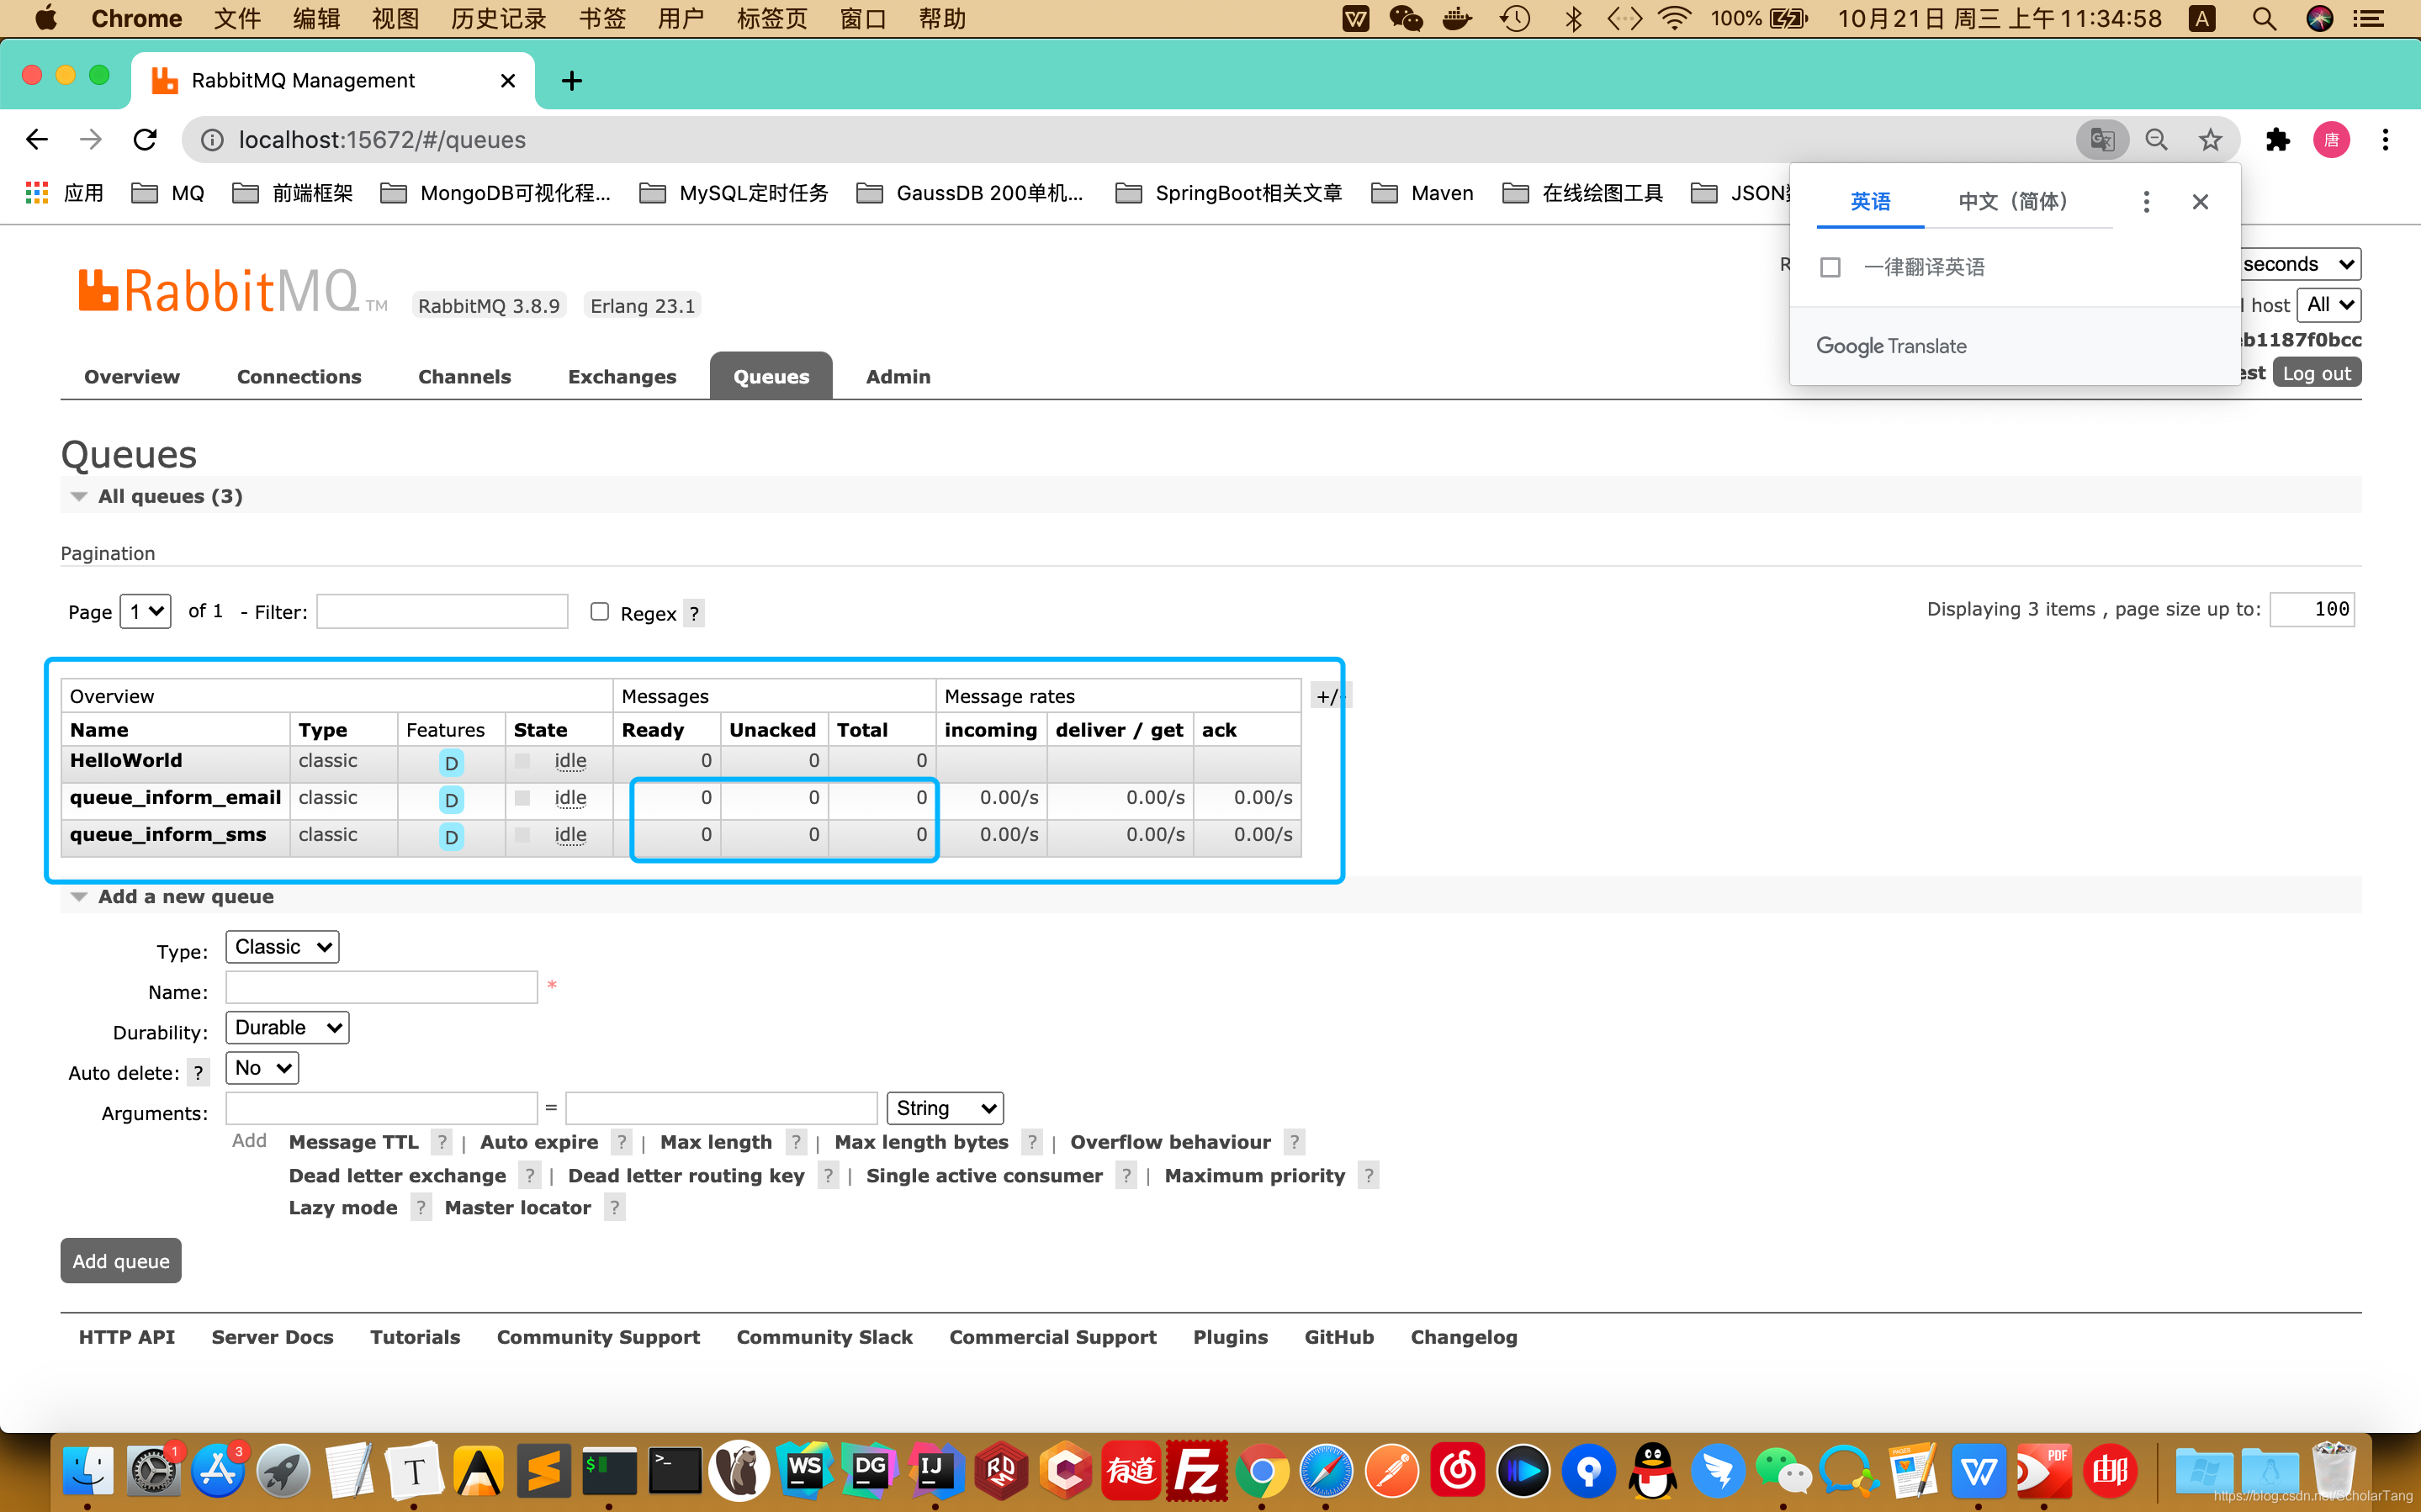The height and width of the screenshot is (1512, 2421).
Task: Open the queue_inform_email queue link
Action: 175,797
